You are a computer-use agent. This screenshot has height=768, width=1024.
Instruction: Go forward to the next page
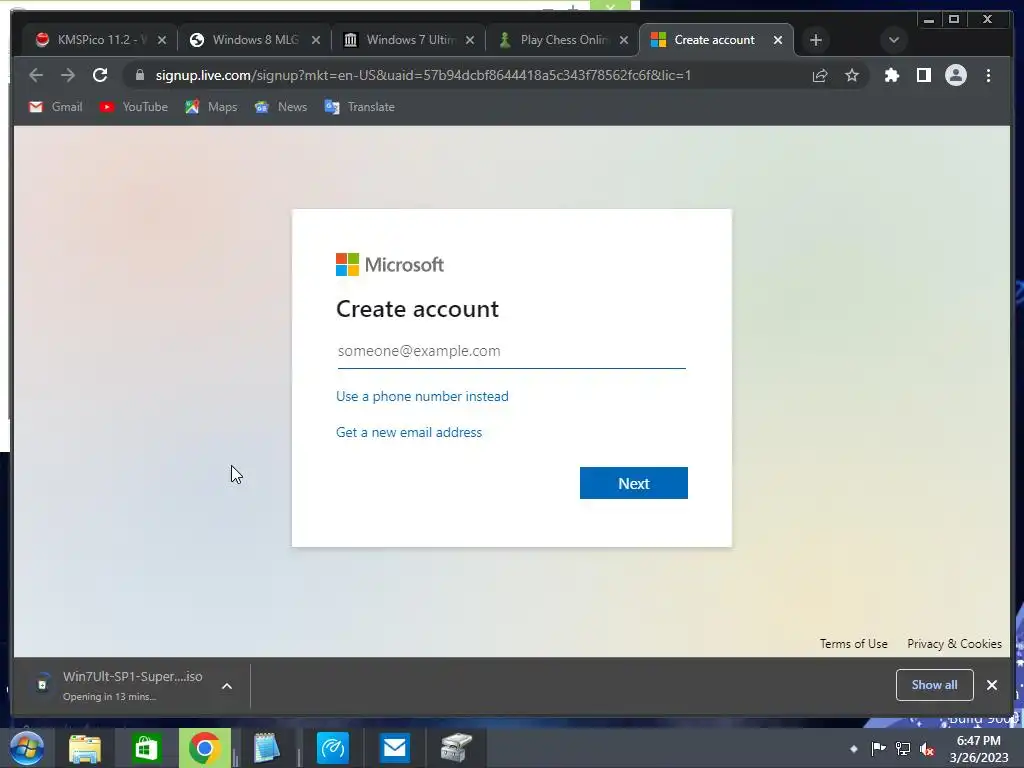pyautogui.click(x=68, y=75)
